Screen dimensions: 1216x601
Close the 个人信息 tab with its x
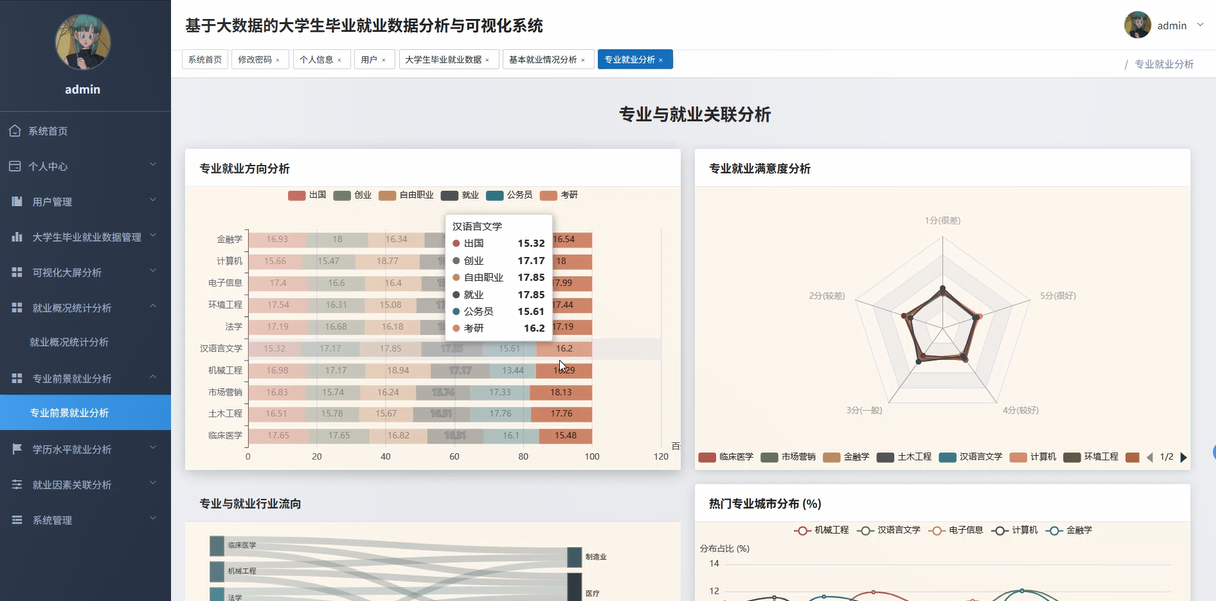[x=339, y=60]
